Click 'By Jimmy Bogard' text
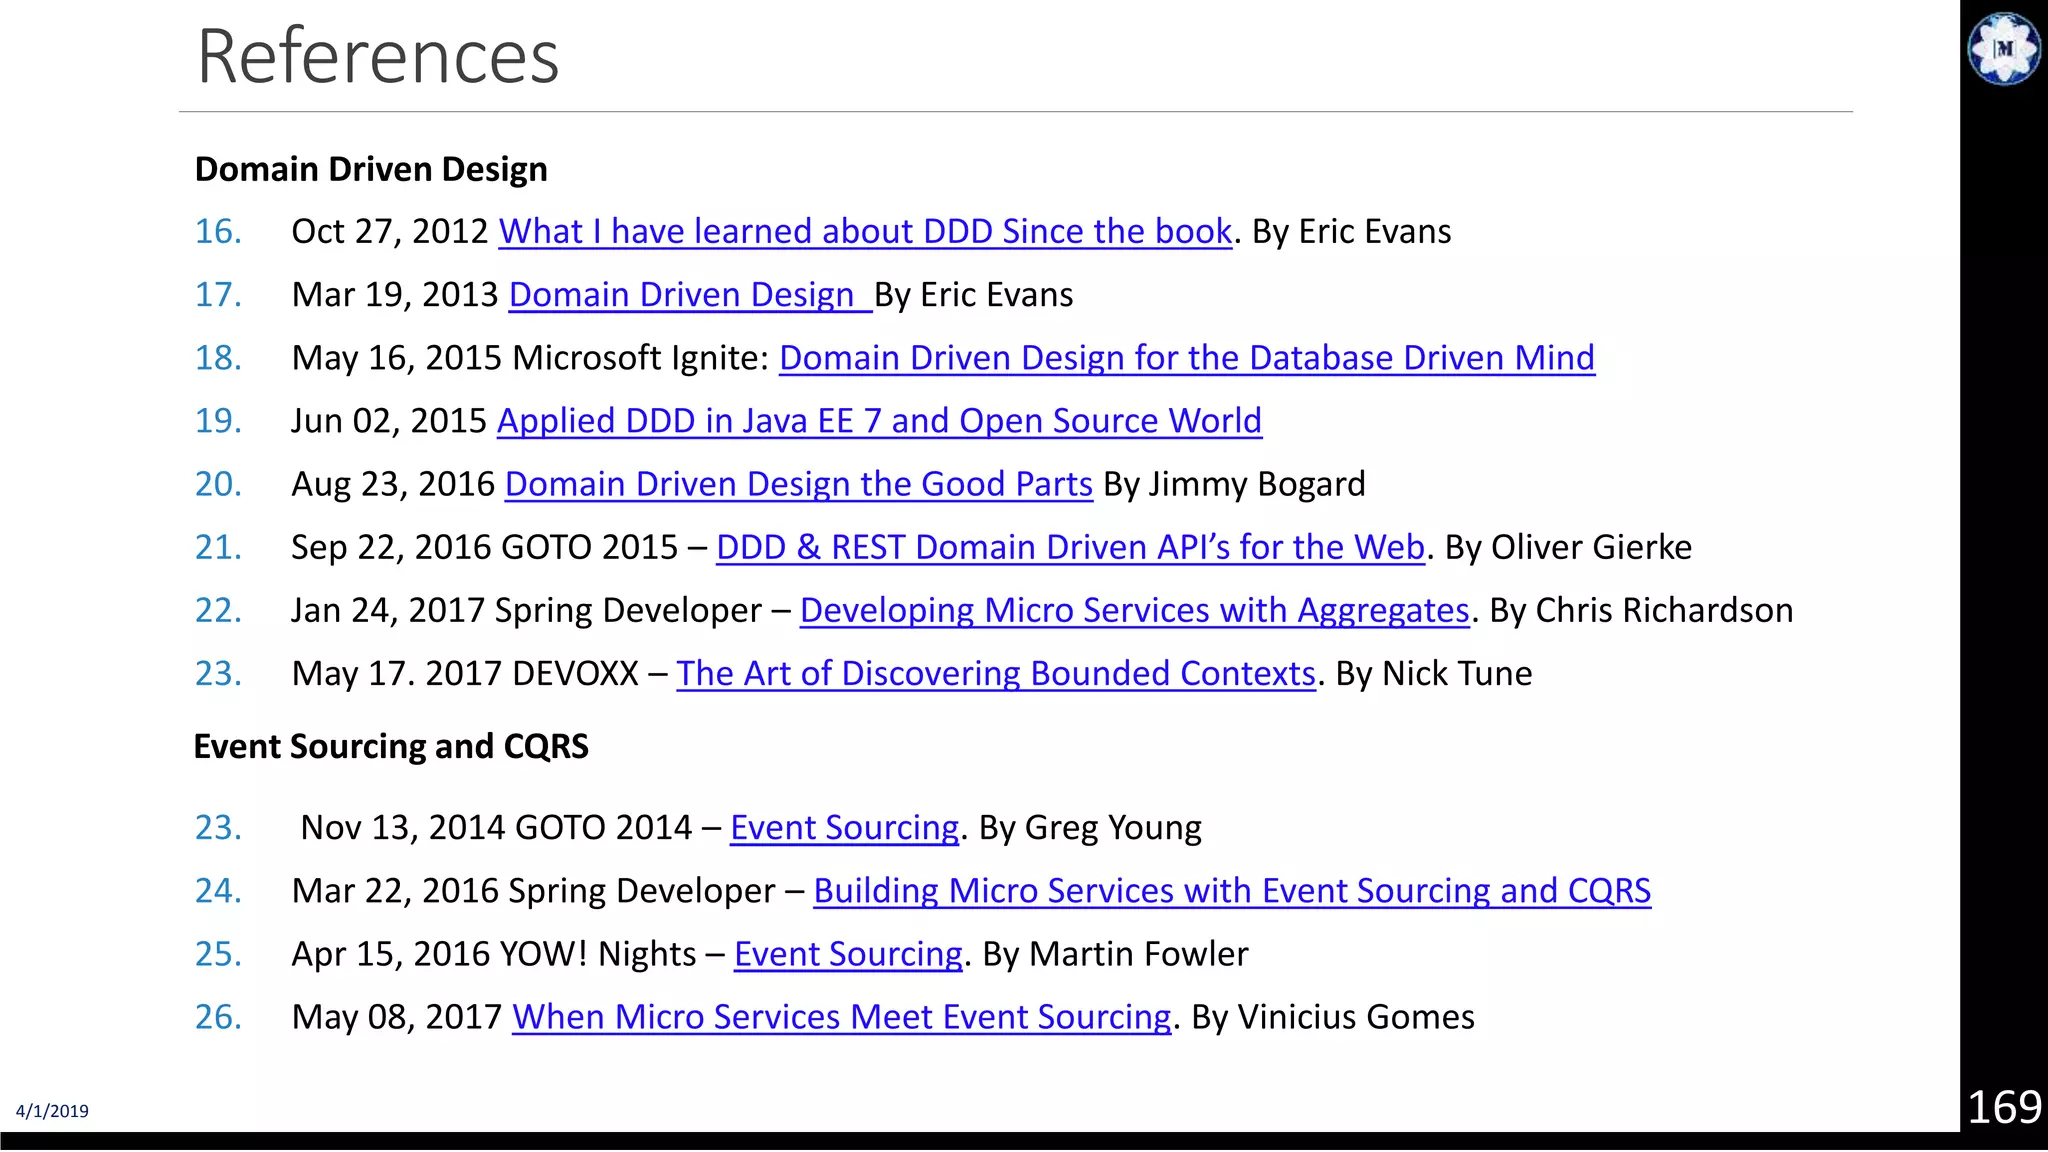The height and width of the screenshot is (1152, 2048). (x=1234, y=484)
